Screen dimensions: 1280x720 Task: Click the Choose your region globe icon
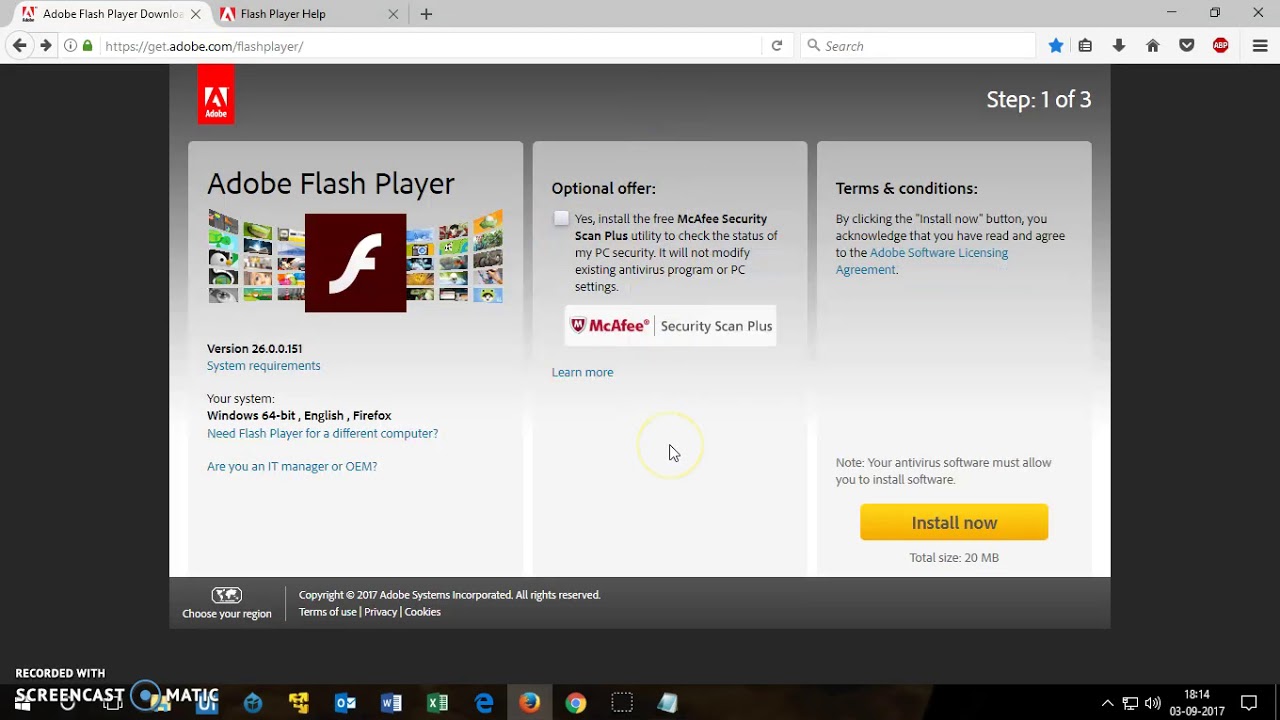(x=227, y=595)
